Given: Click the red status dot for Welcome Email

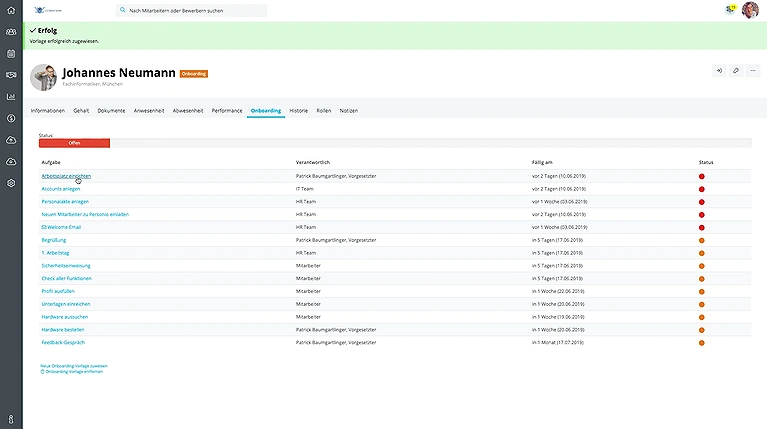Looking at the screenshot, I should 701,227.
